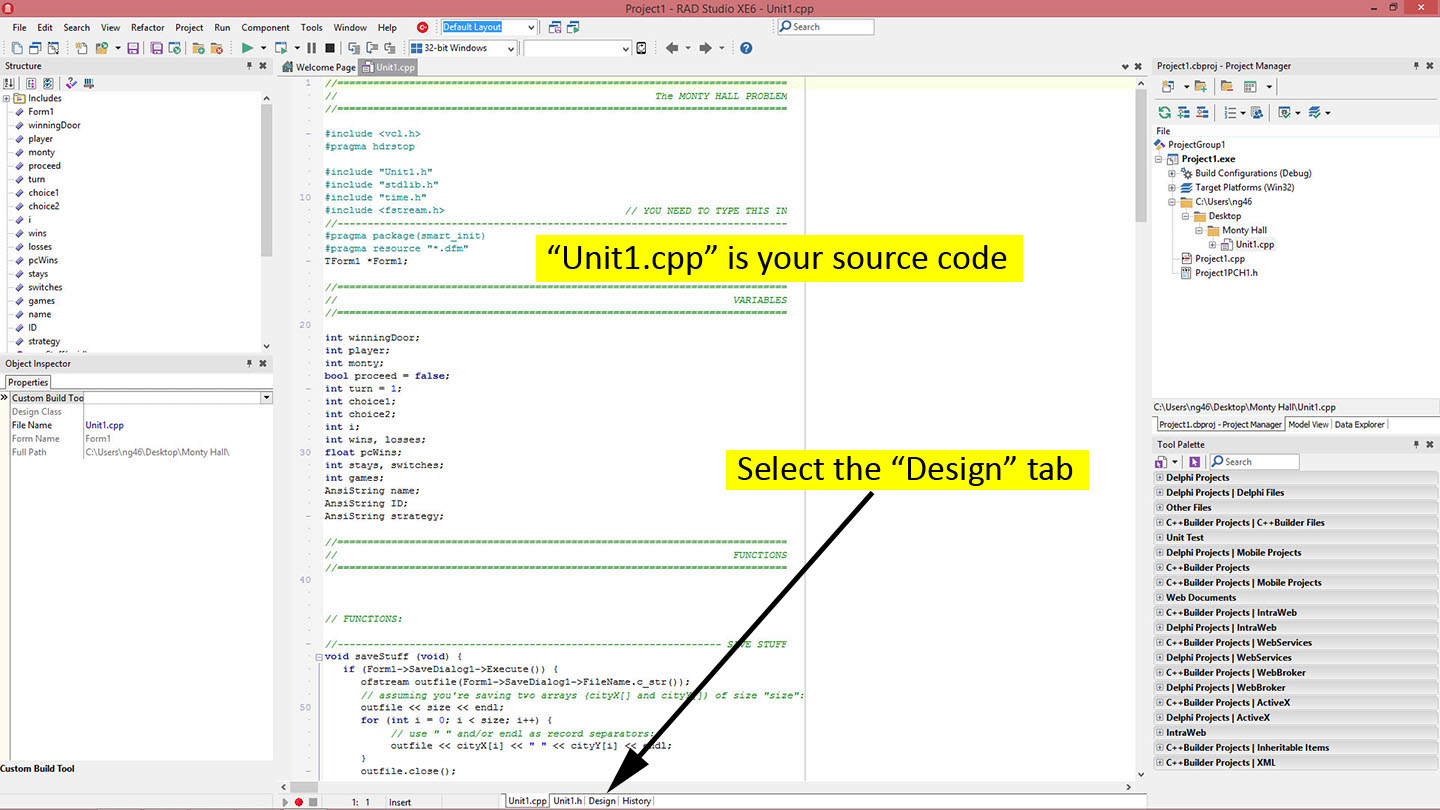Click Expand All icon in Project Manager

click(x=1183, y=112)
